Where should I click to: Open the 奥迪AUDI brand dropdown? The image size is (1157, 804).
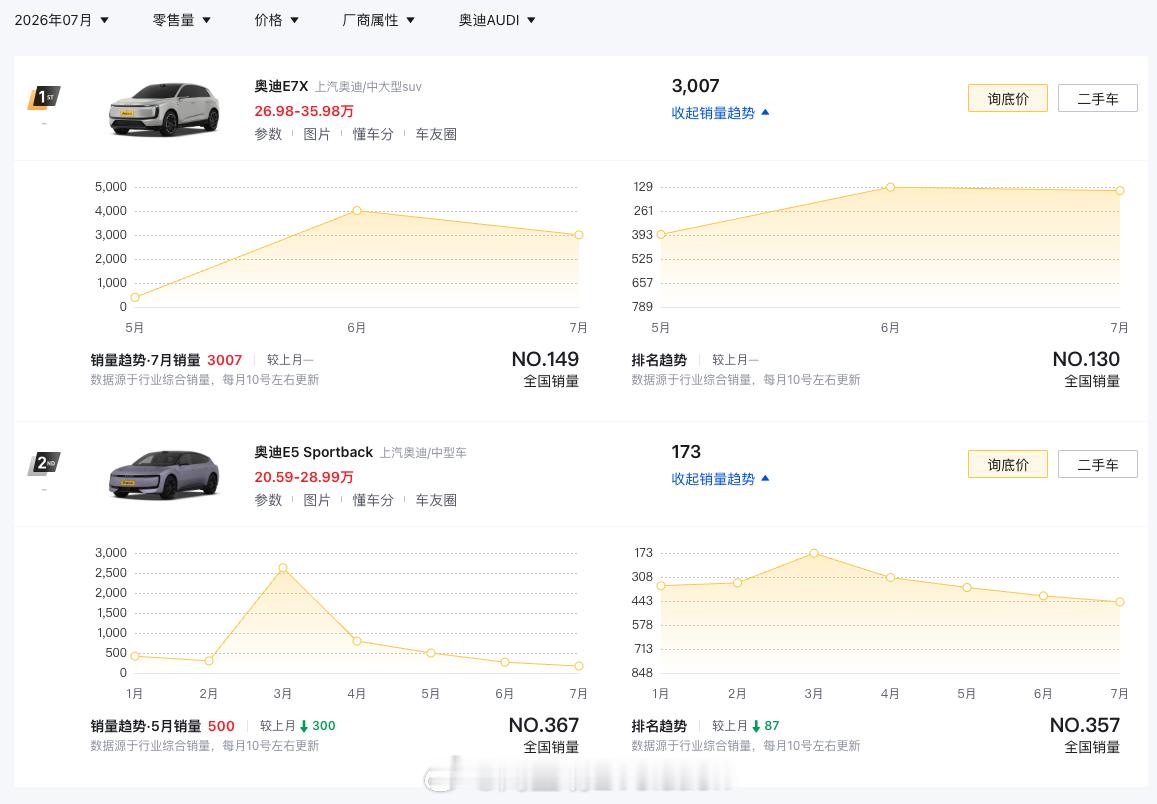(497, 21)
